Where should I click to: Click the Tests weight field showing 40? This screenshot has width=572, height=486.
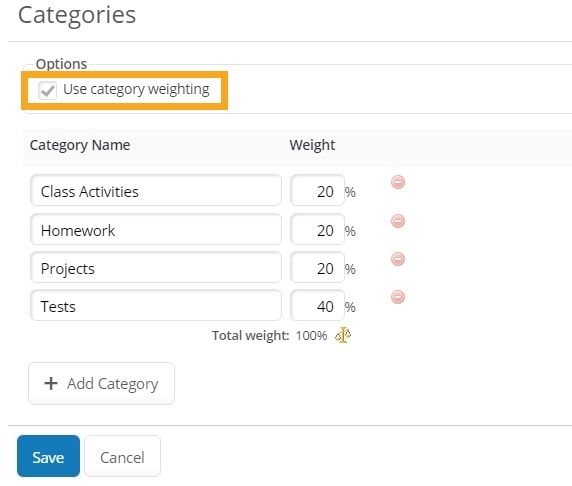[x=317, y=305]
